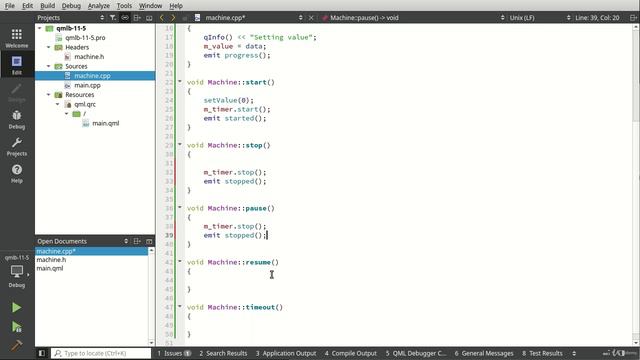The width and height of the screenshot is (640, 360).
Task: Select main.cpp under Sources
Action: (x=87, y=85)
